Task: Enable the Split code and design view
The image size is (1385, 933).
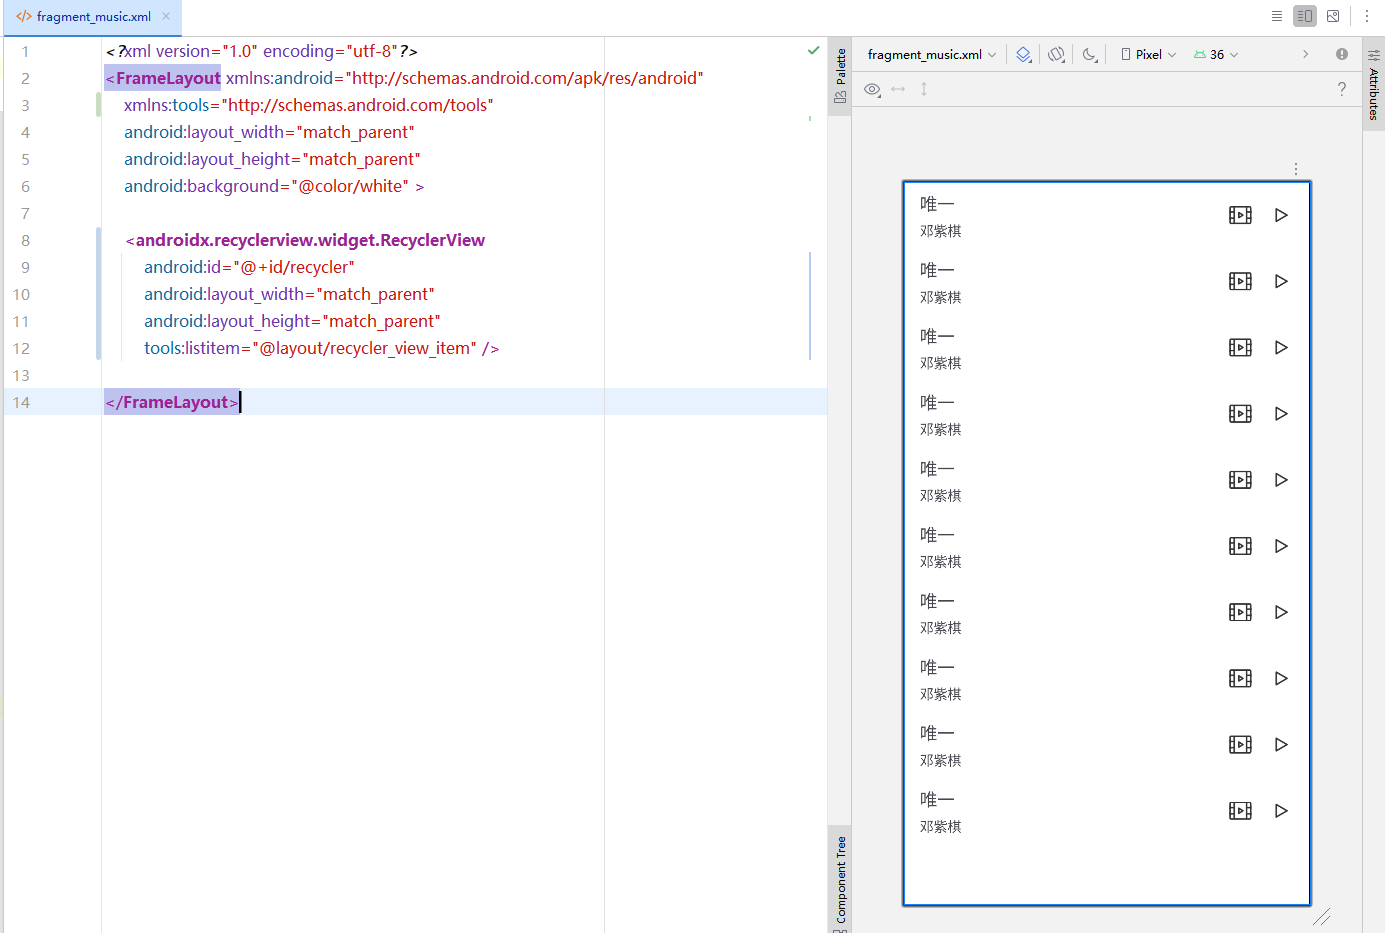Action: (x=1305, y=16)
